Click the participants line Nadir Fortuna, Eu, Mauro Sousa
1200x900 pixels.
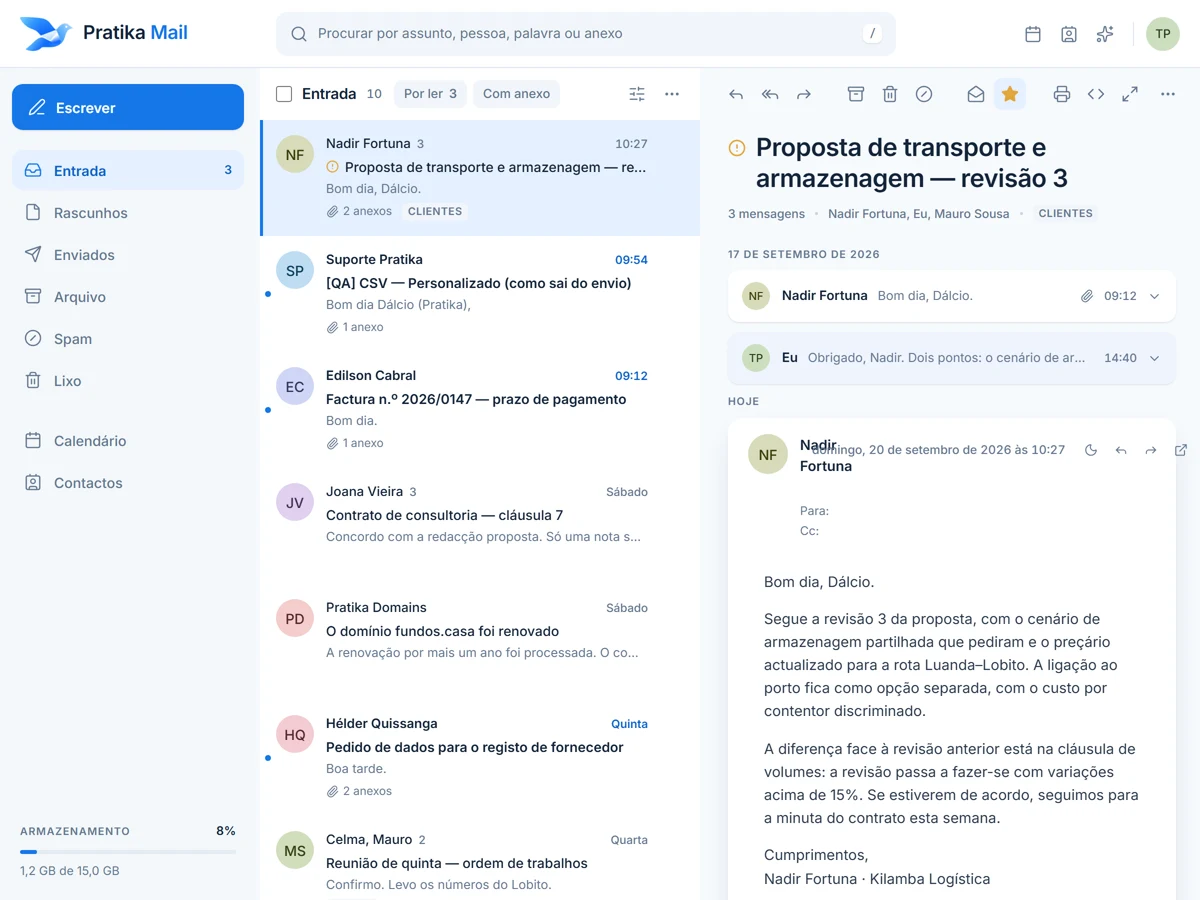[919, 214]
